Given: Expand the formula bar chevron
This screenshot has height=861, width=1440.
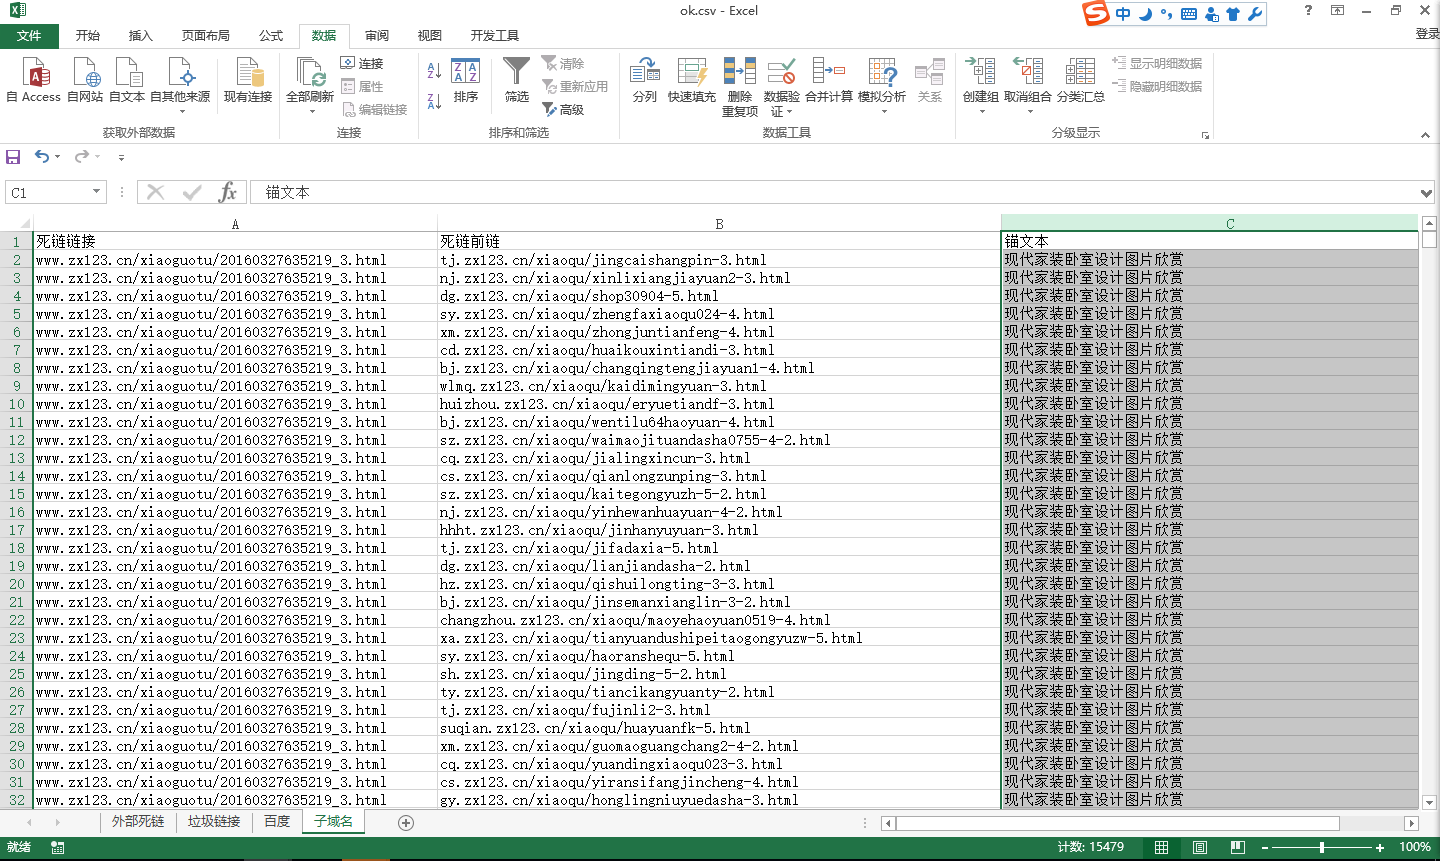Looking at the screenshot, I should click(x=1426, y=193).
